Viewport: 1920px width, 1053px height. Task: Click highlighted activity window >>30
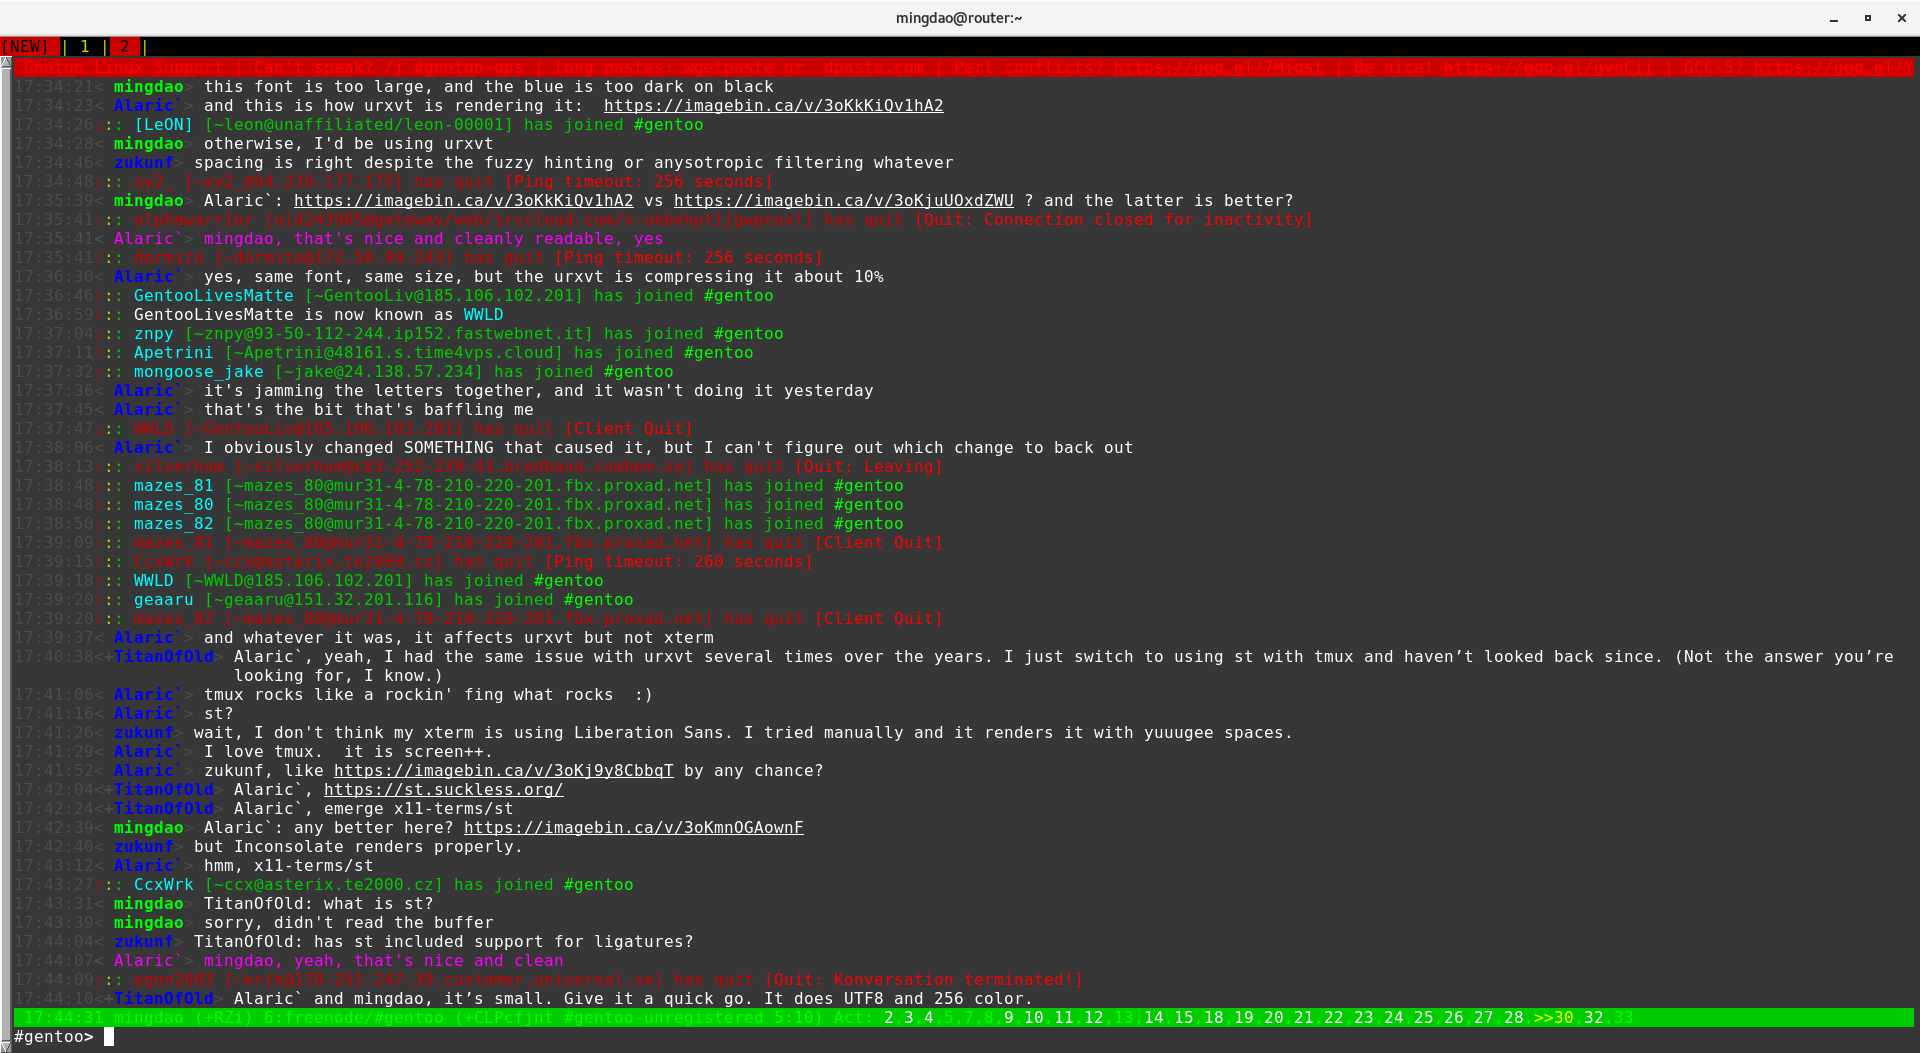(1554, 1018)
